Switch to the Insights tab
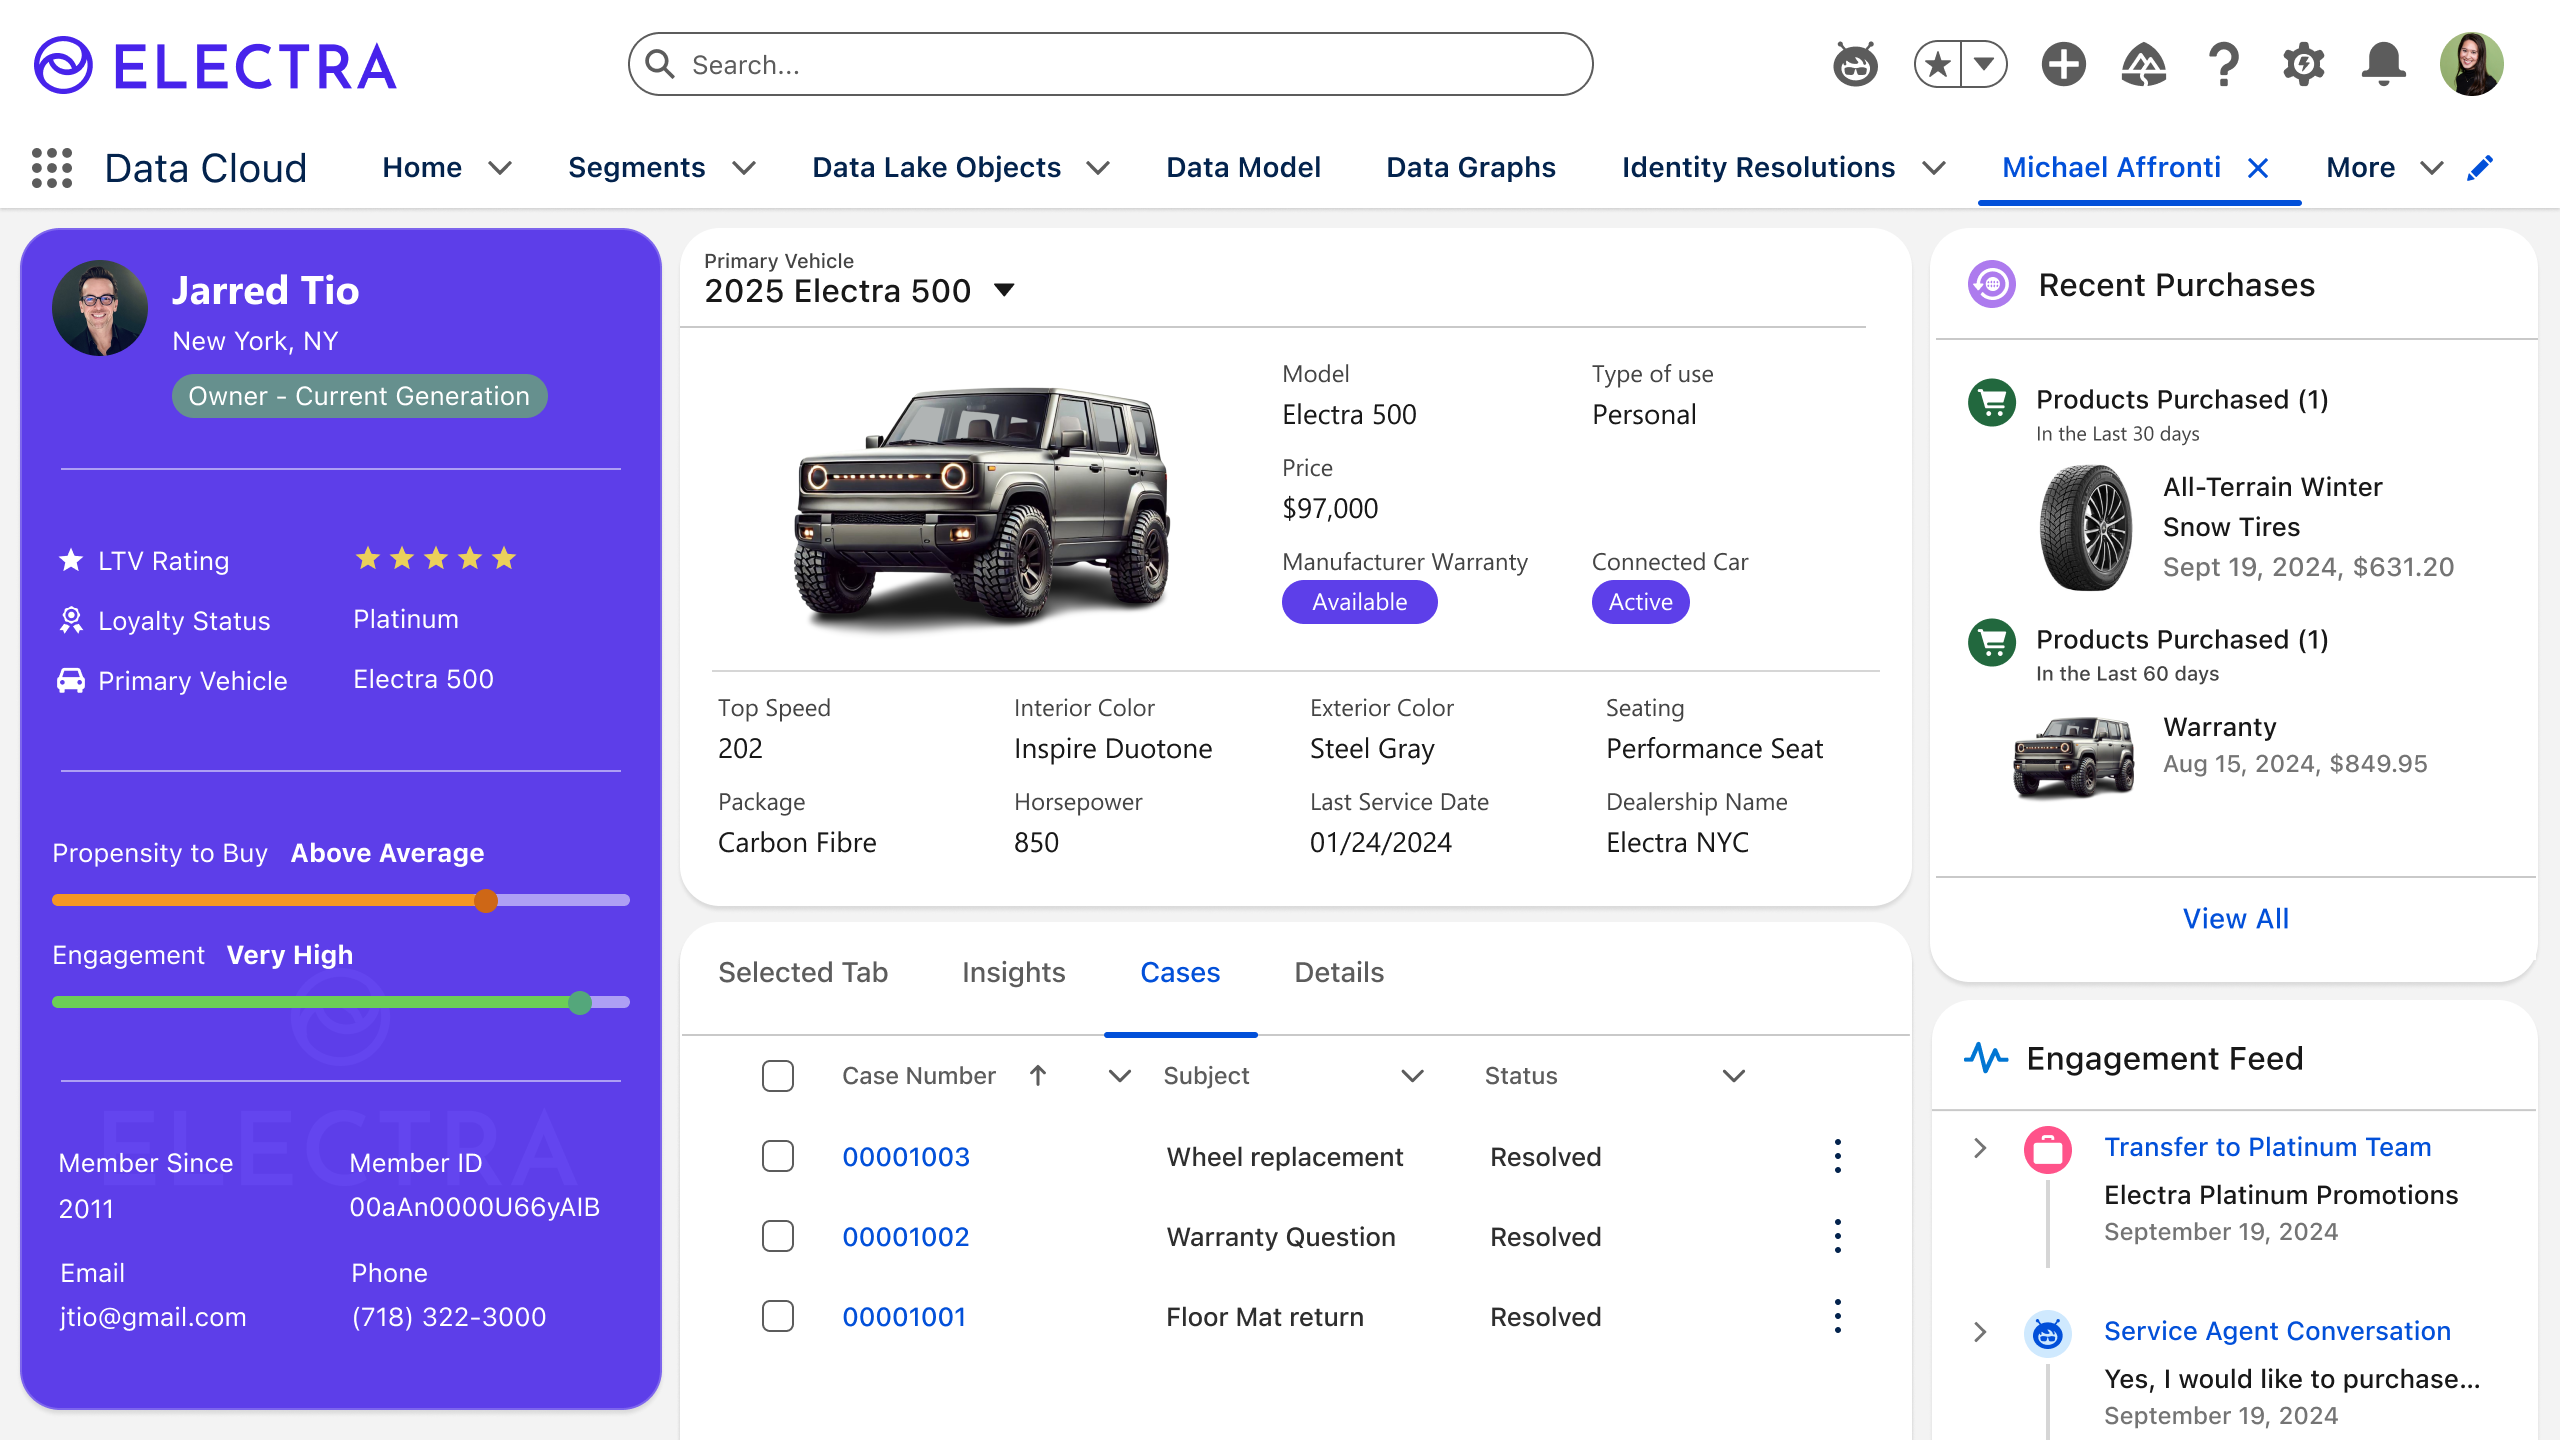2560x1440 pixels. [1013, 972]
